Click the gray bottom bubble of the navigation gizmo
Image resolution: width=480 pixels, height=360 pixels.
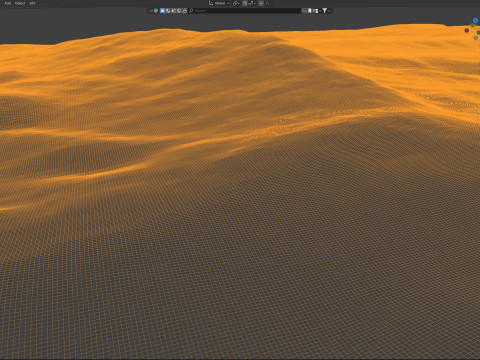click(476, 38)
